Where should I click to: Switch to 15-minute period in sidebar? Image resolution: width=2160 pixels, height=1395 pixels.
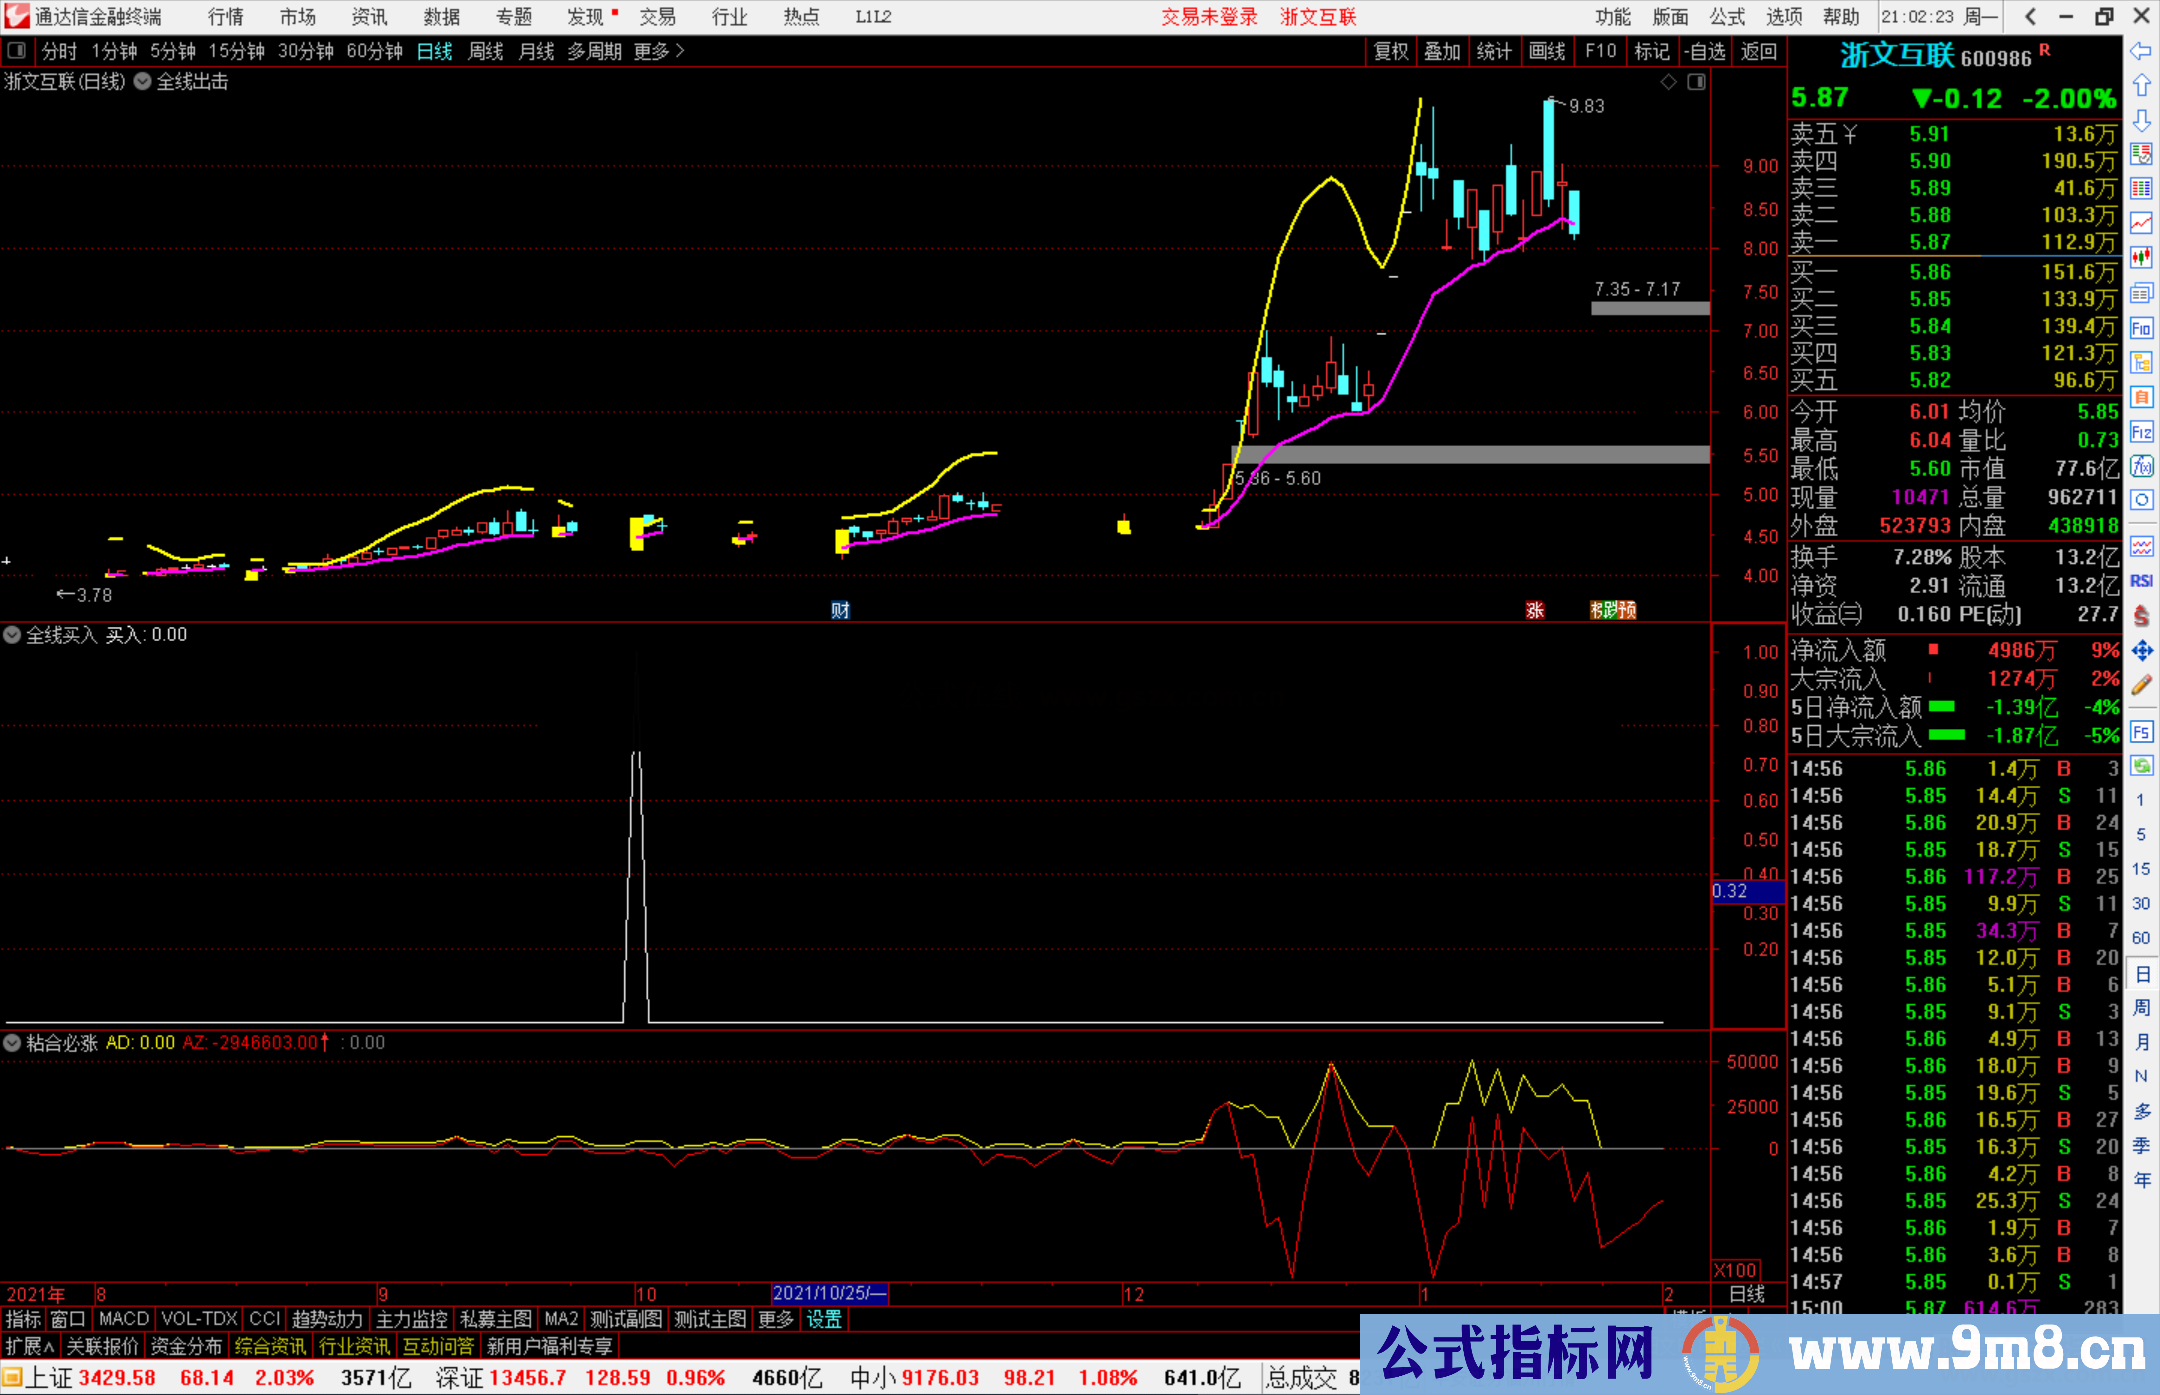[x=2140, y=869]
